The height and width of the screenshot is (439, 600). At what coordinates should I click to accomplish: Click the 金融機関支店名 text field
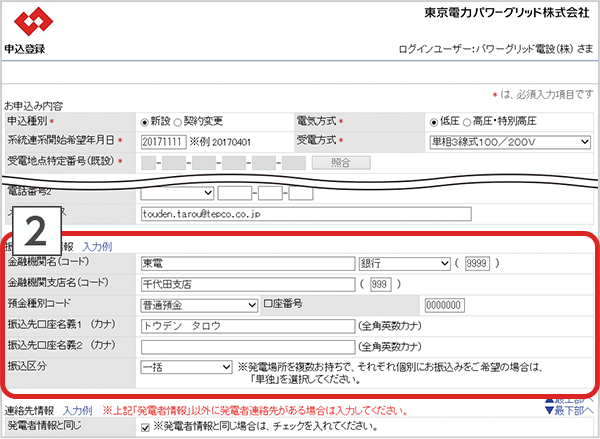click(248, 284)
